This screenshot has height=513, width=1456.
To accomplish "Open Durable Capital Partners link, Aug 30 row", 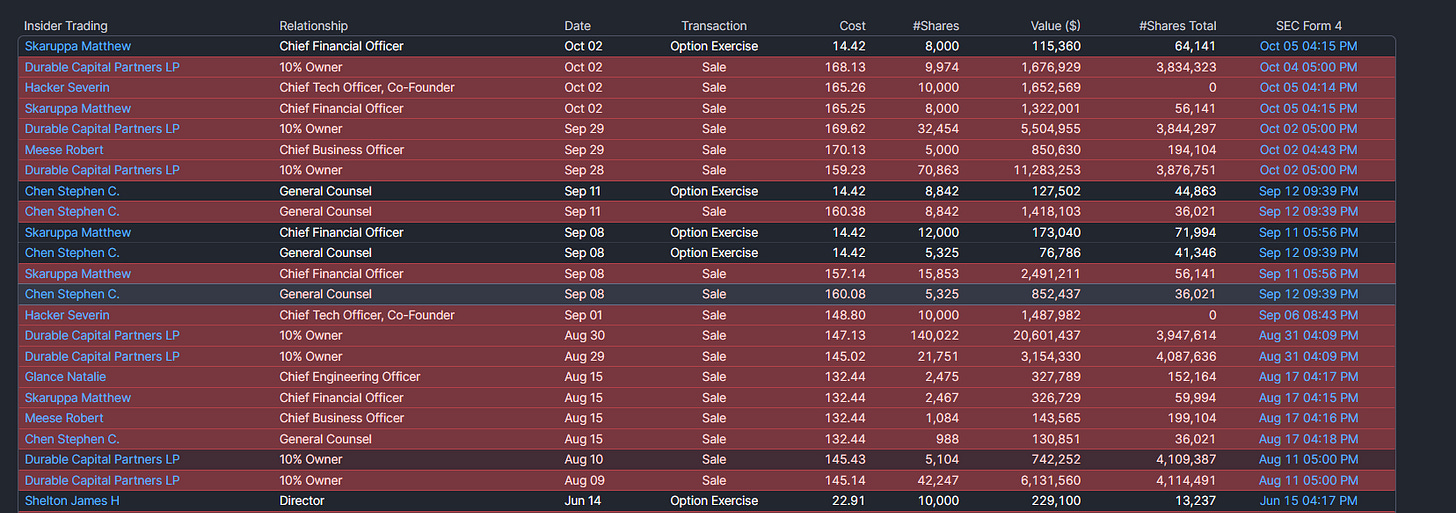I will click(x=102, y=336).
